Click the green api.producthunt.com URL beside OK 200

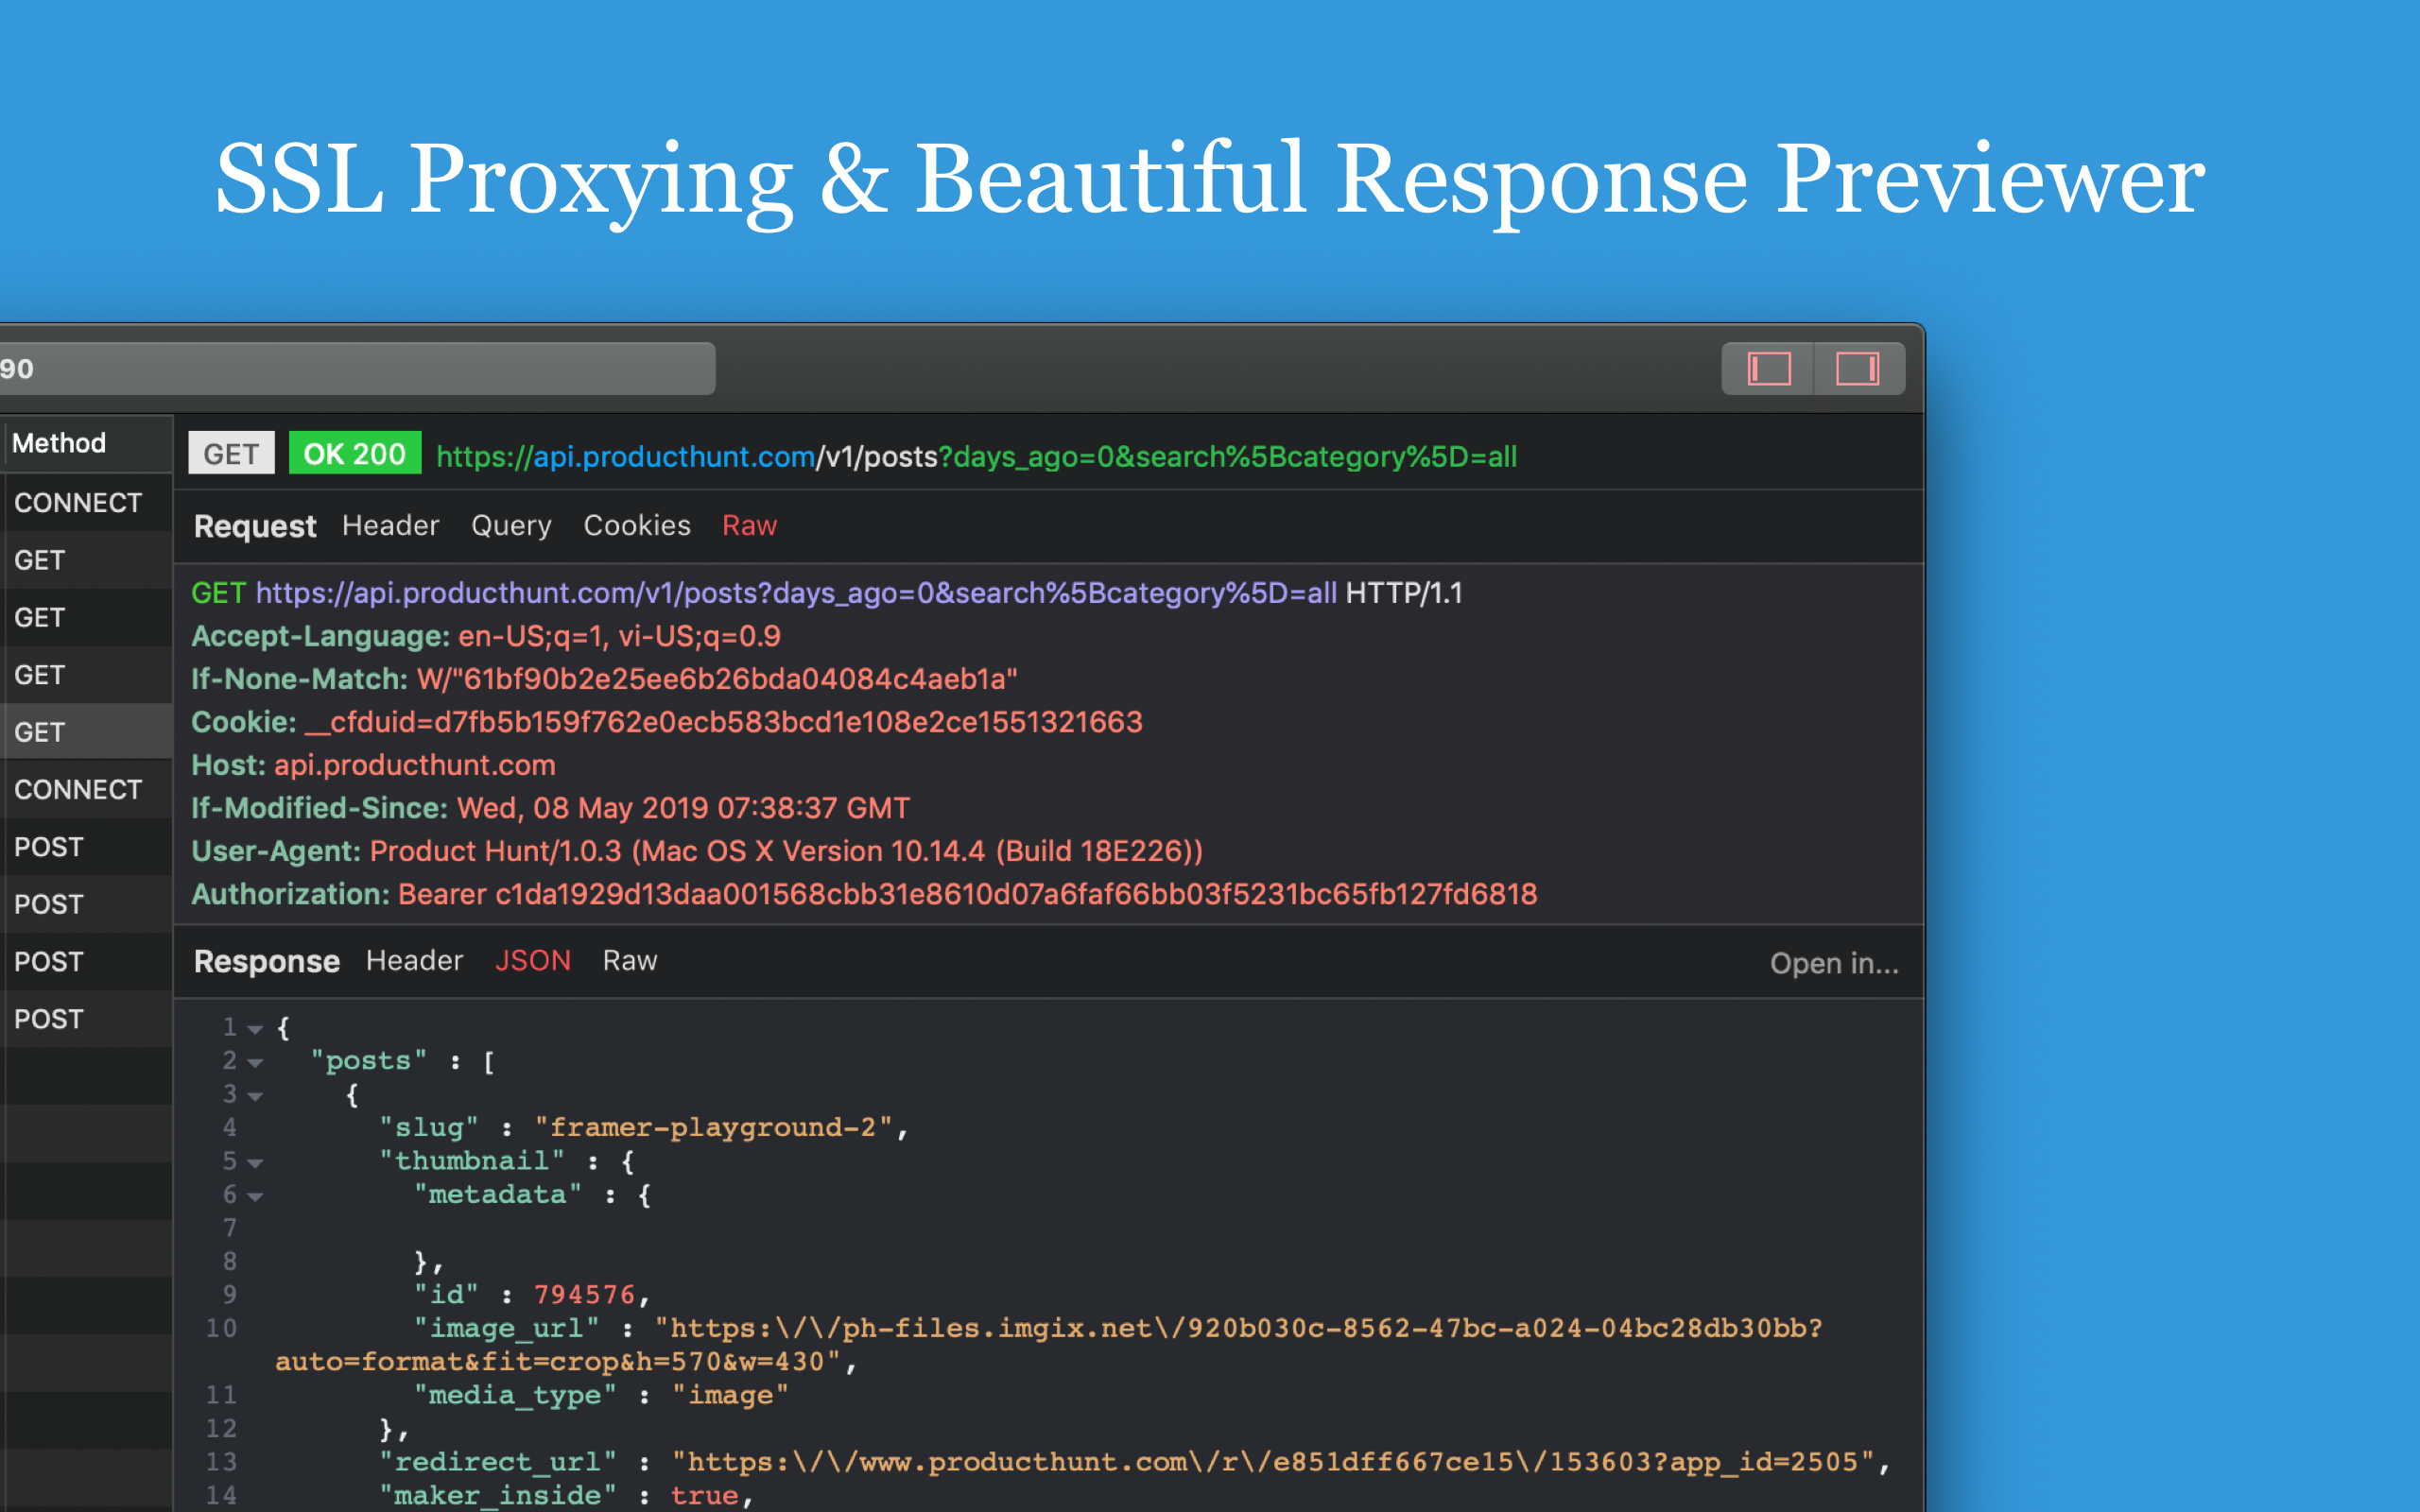coord(977,457)
